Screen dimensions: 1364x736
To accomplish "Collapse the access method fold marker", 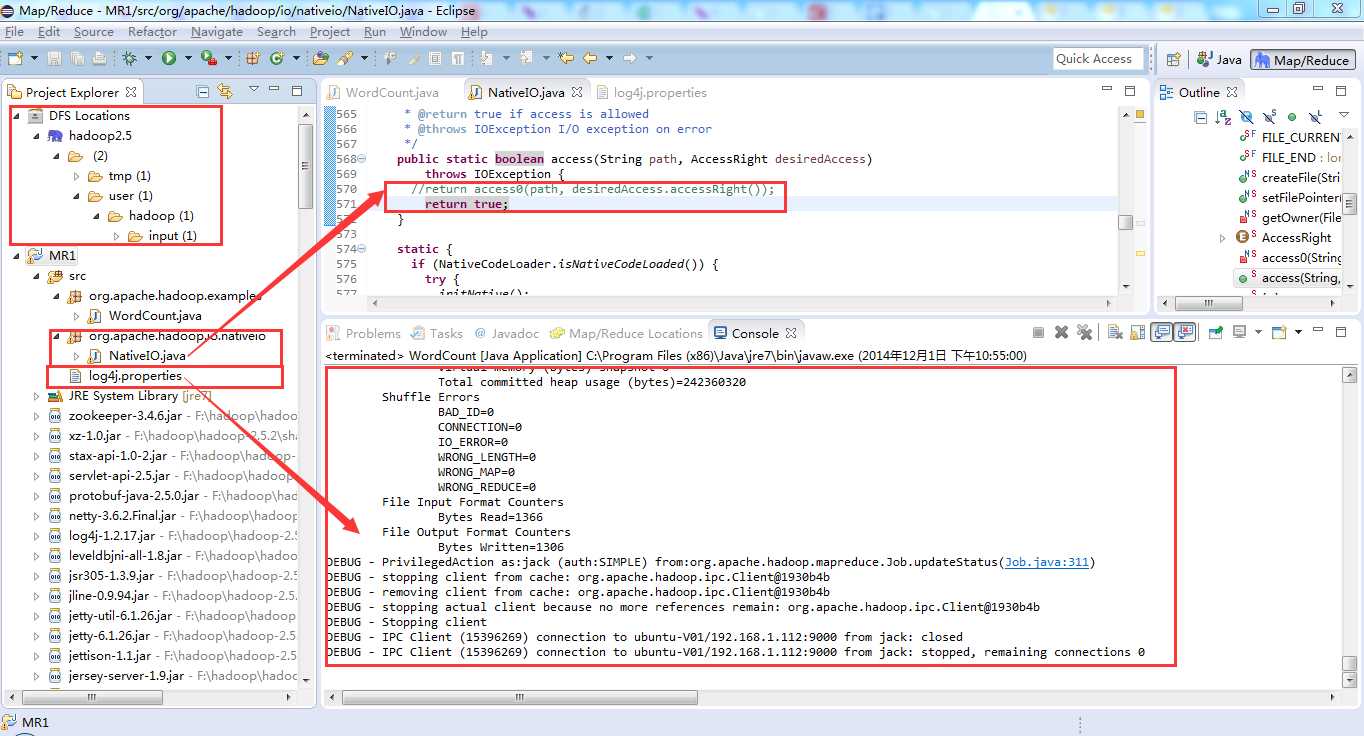I will click(x=362, y=159).
